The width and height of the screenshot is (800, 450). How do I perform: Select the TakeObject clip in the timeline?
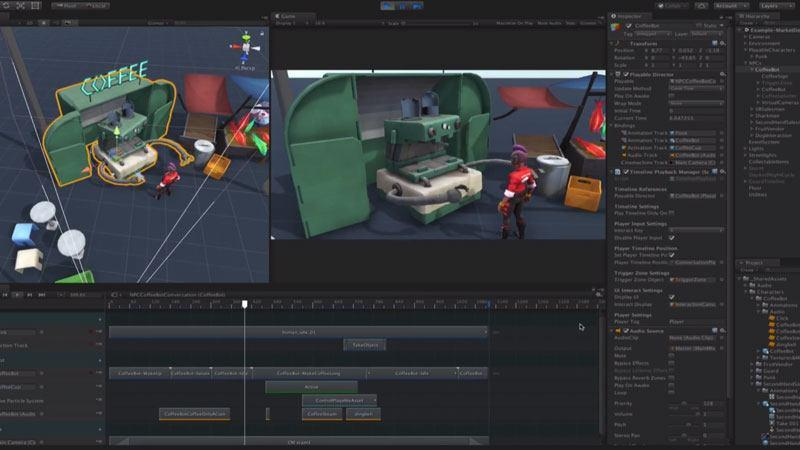coord(364,345)
